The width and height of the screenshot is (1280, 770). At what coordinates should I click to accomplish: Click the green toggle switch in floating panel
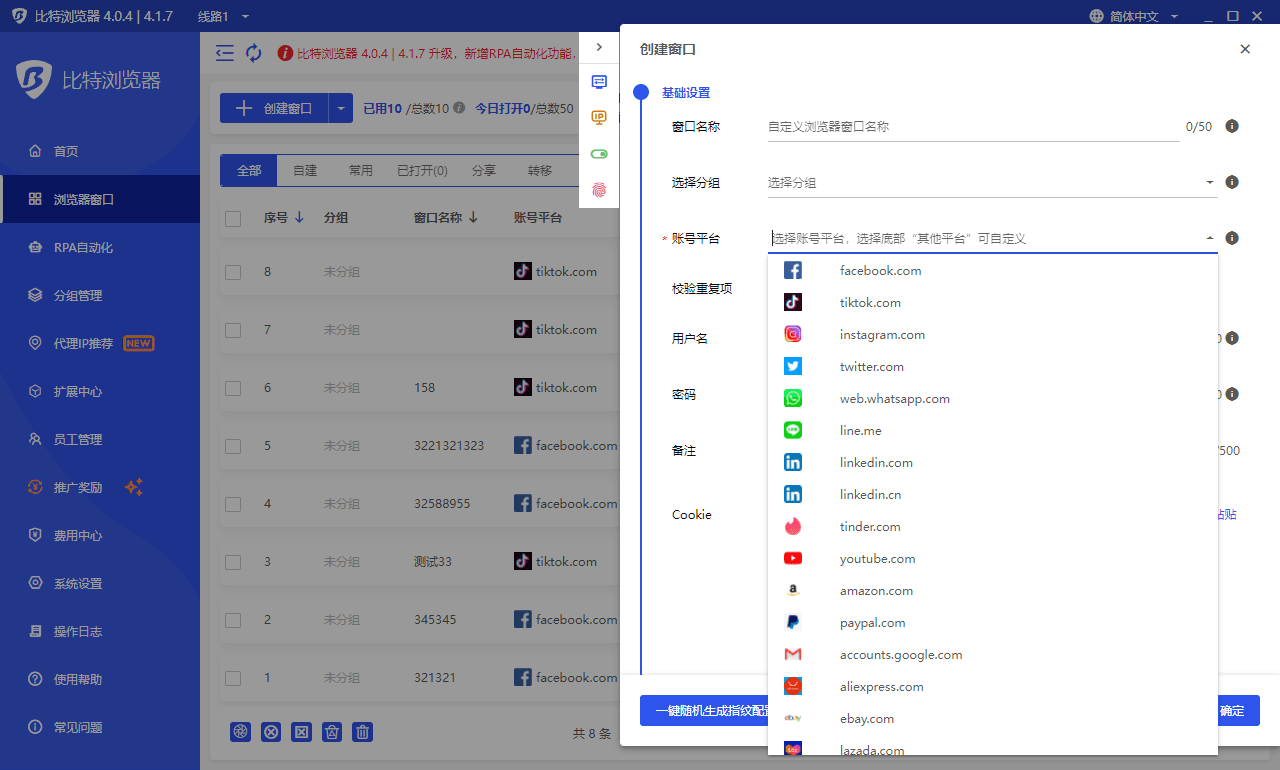tap(599, 154)
